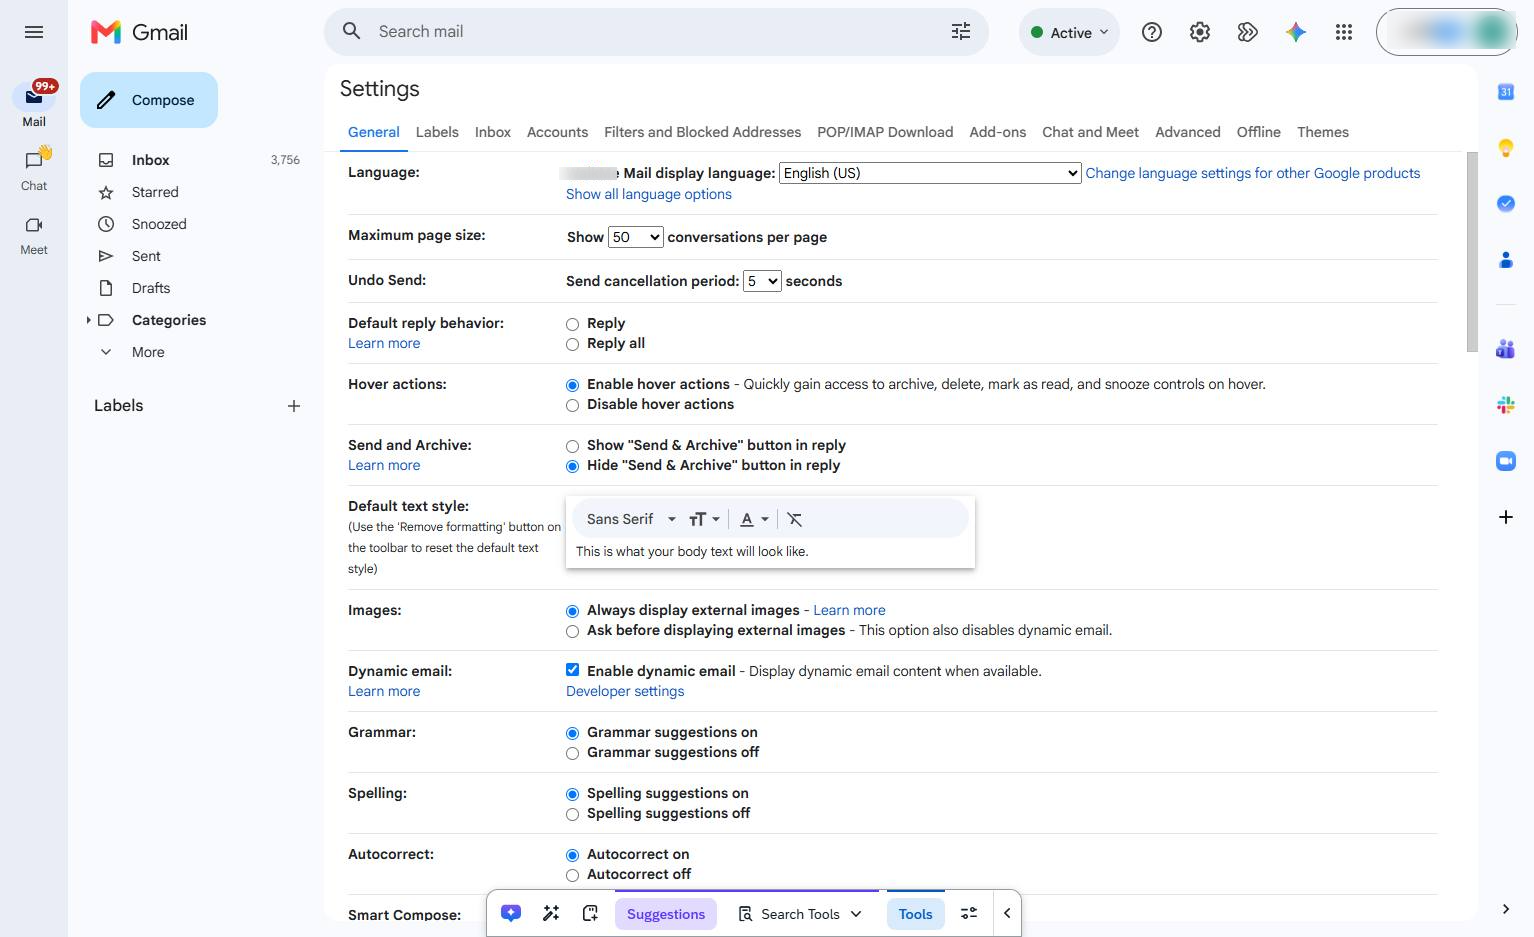Click Change language settings for other Google products

pos(1253,173)
